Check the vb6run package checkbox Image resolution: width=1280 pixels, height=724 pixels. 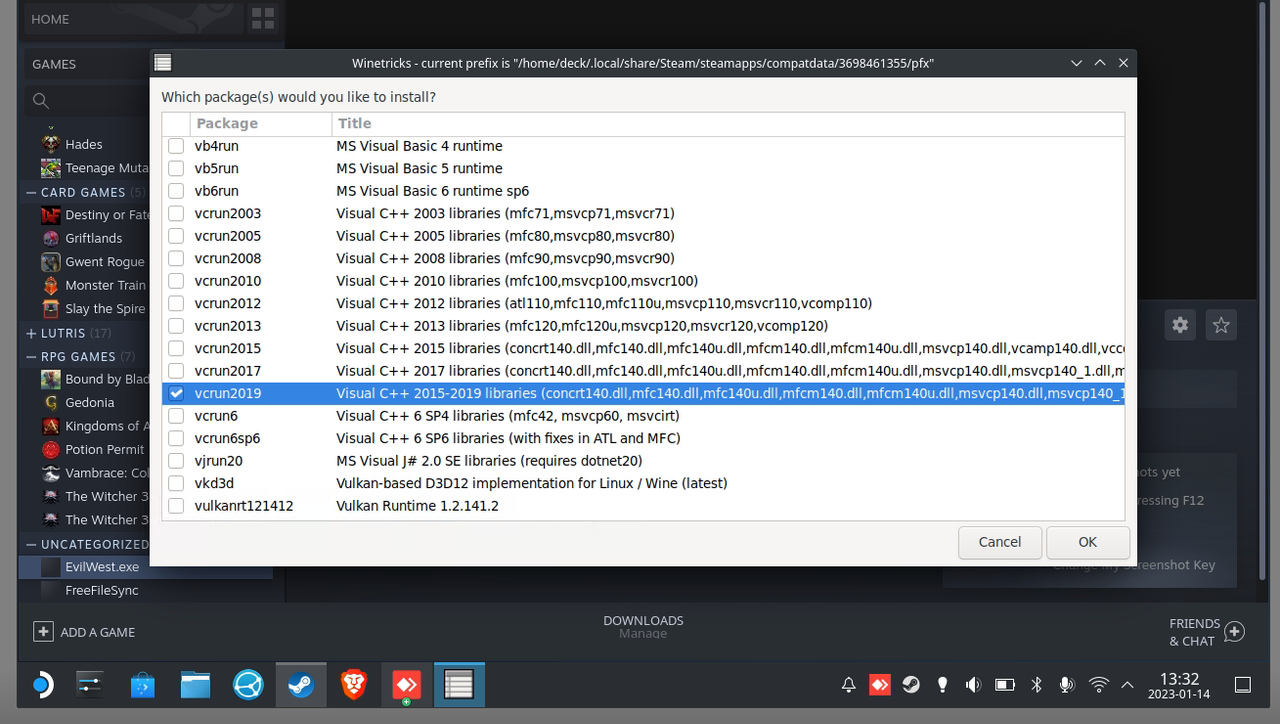pyautogui.click(x=176, y=191)
